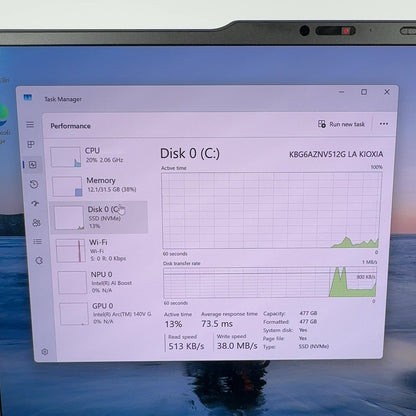The height and width of the screenshot is (416, 416).
Task: Open the Startup apps page icon
Action: 35,204
